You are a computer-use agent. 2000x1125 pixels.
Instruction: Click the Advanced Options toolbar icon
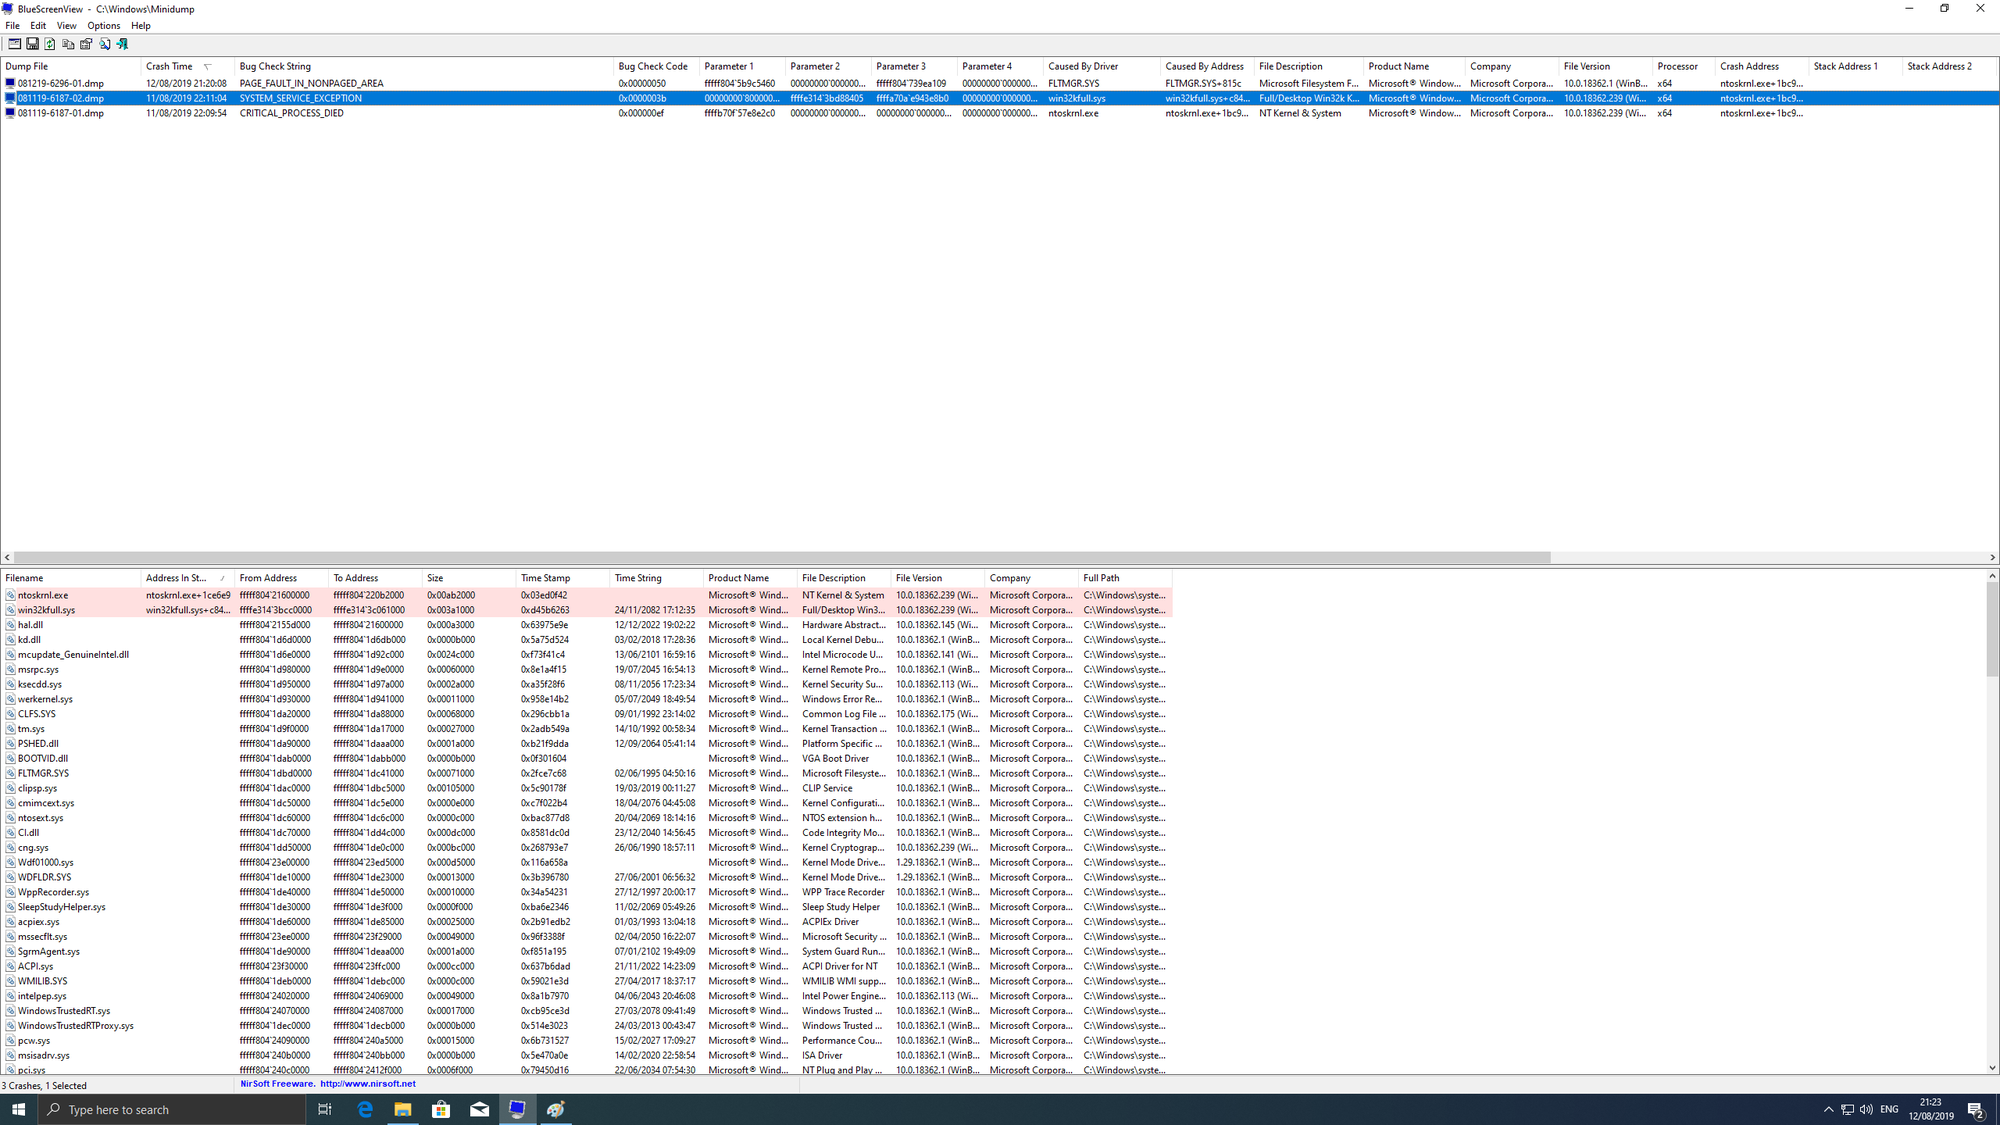[14, 44]
